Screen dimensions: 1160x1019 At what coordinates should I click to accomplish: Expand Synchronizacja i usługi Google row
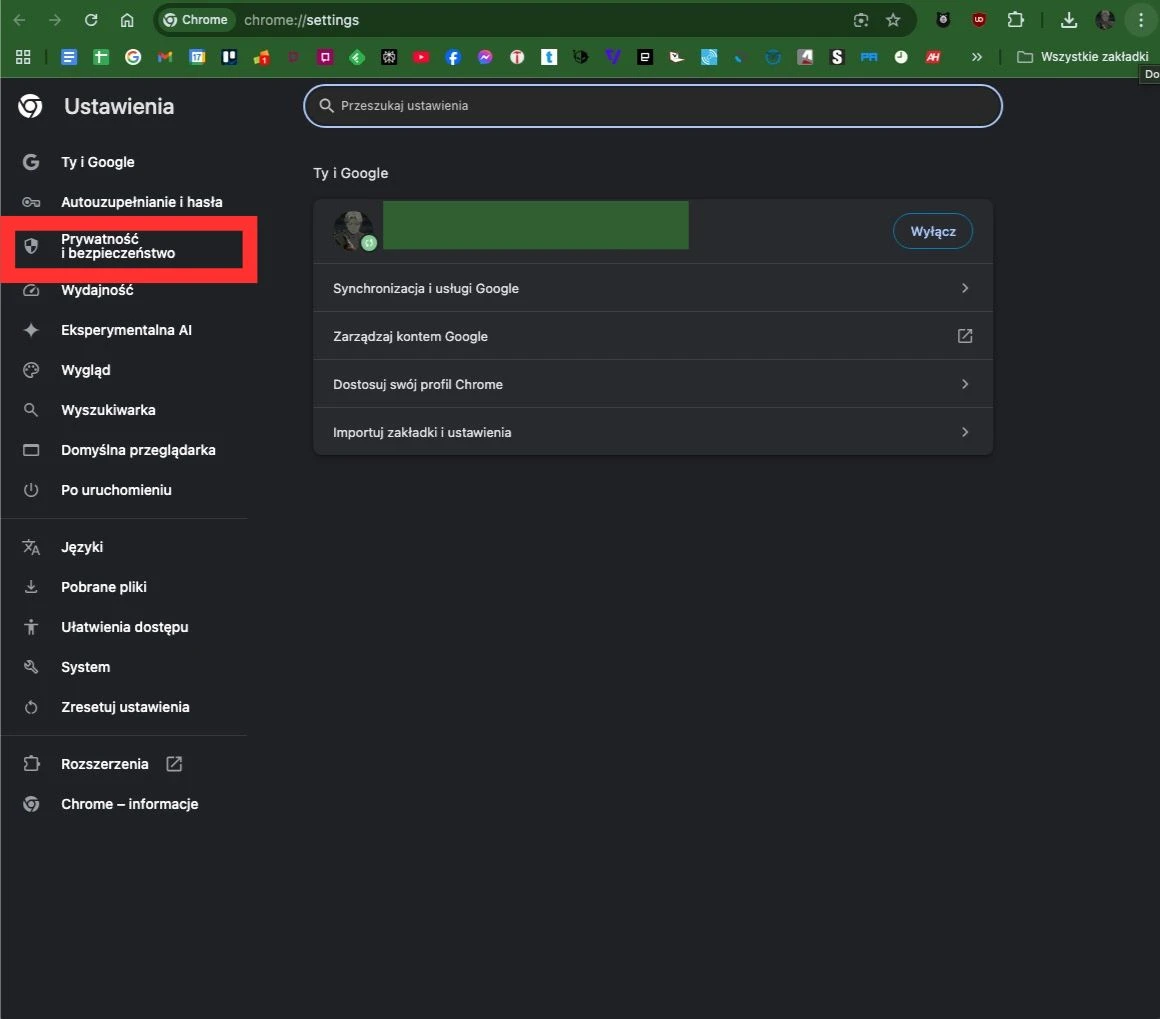652,288
